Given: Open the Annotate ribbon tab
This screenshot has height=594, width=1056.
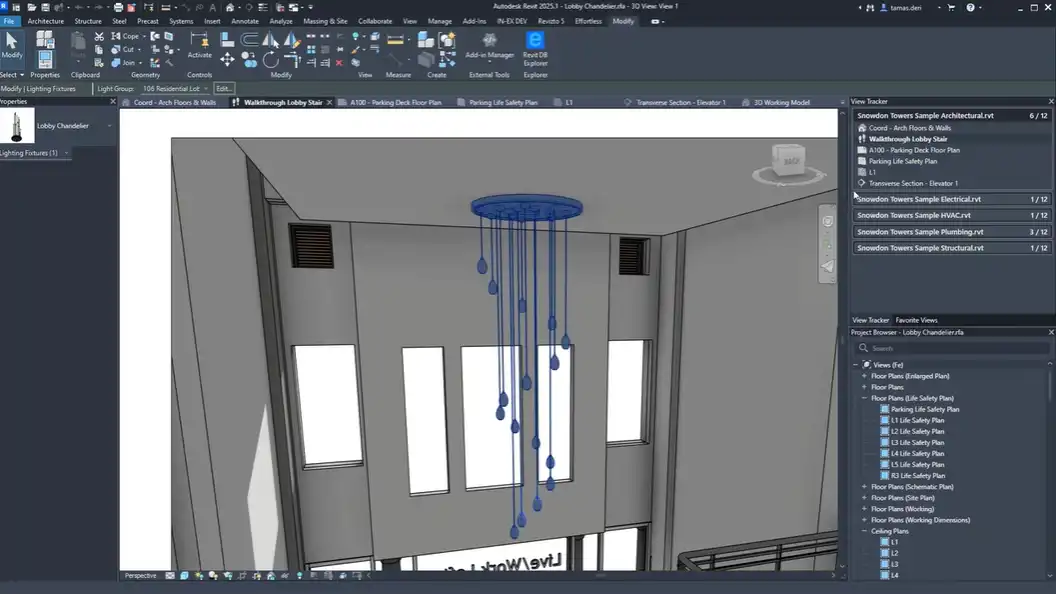Looking at the screenshot, I should click(244, 21).
